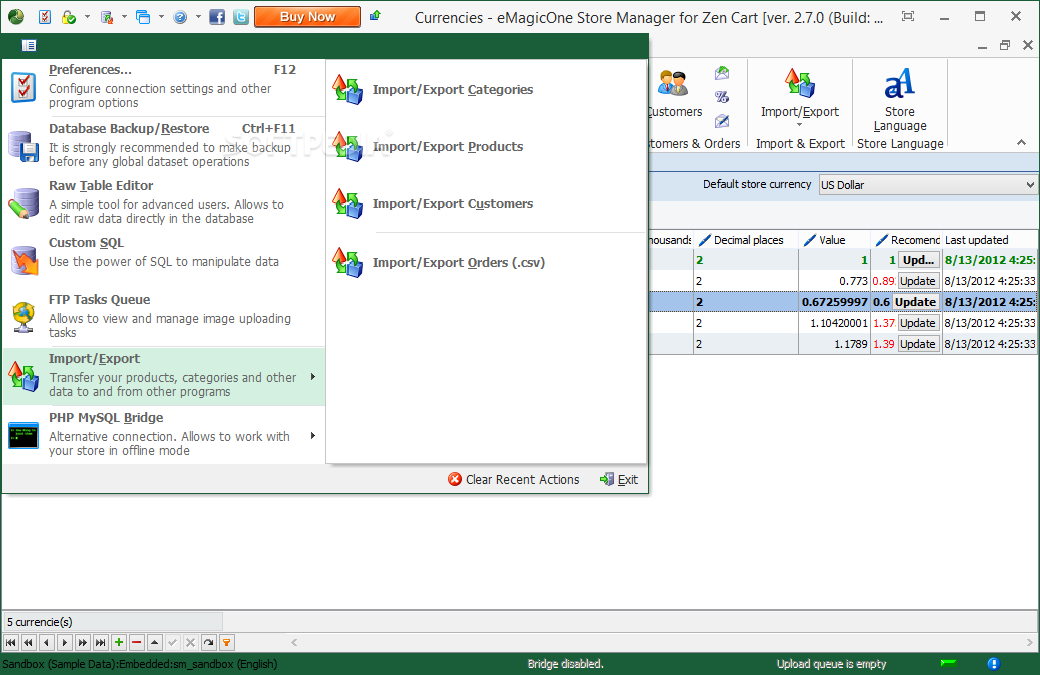Click the curved arrow refresh button
The height and width of the screenshot is (675, 1040).
pyautogui.click(x=208, y=643)
